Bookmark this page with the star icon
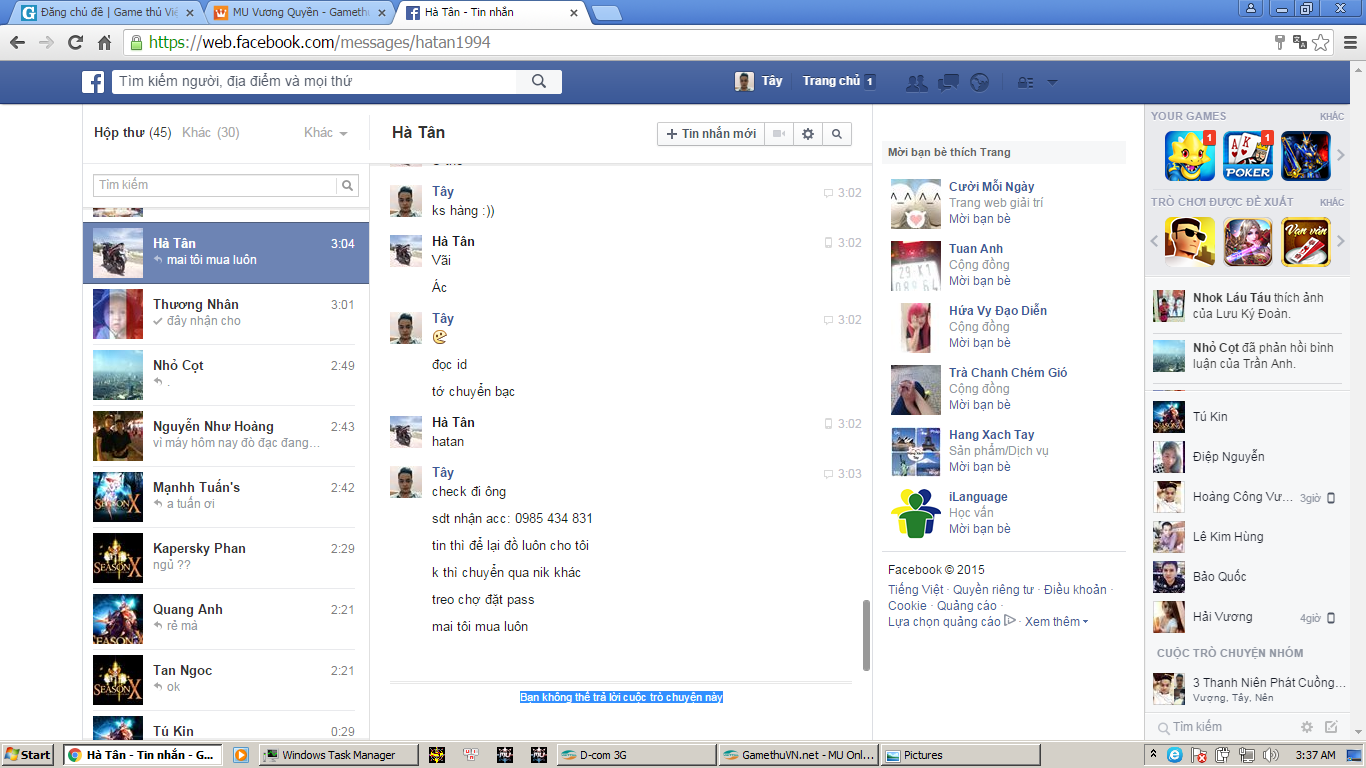1366x768 pixels. (1321, 42)
